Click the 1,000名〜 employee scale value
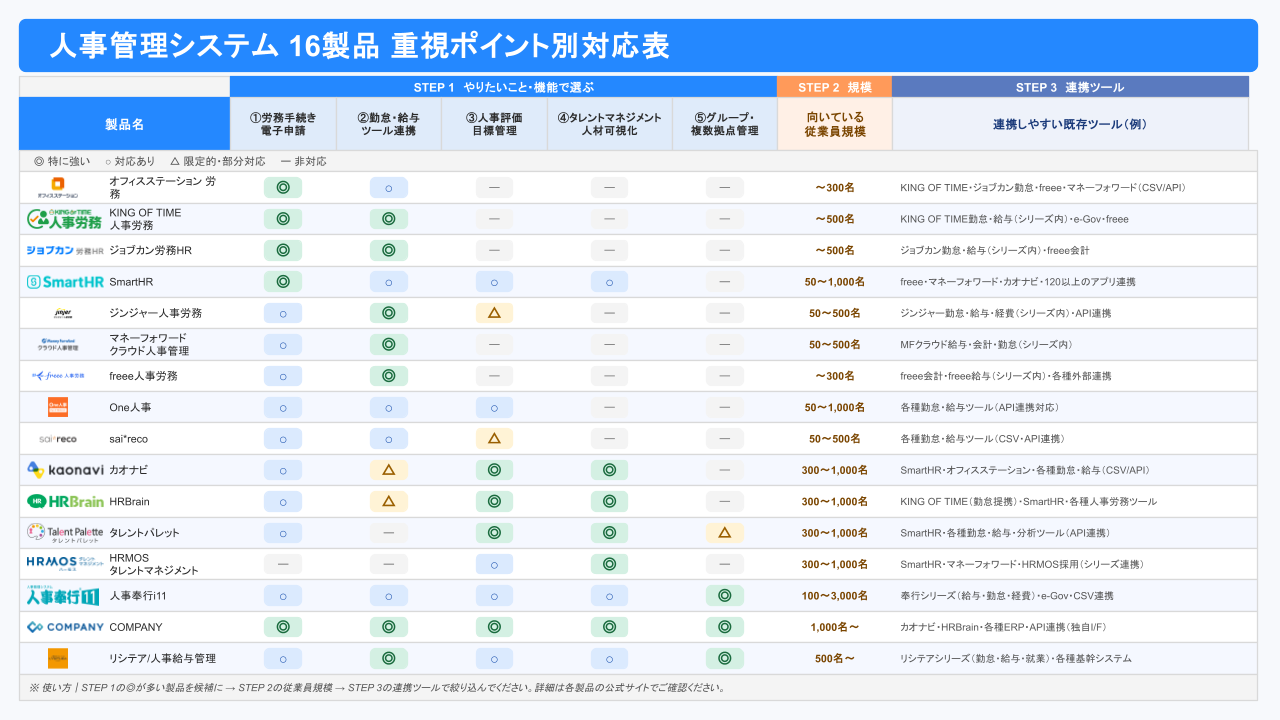The height and width of the screenshot is (720, 1280). pyautogui.click(x=835, y=627)
